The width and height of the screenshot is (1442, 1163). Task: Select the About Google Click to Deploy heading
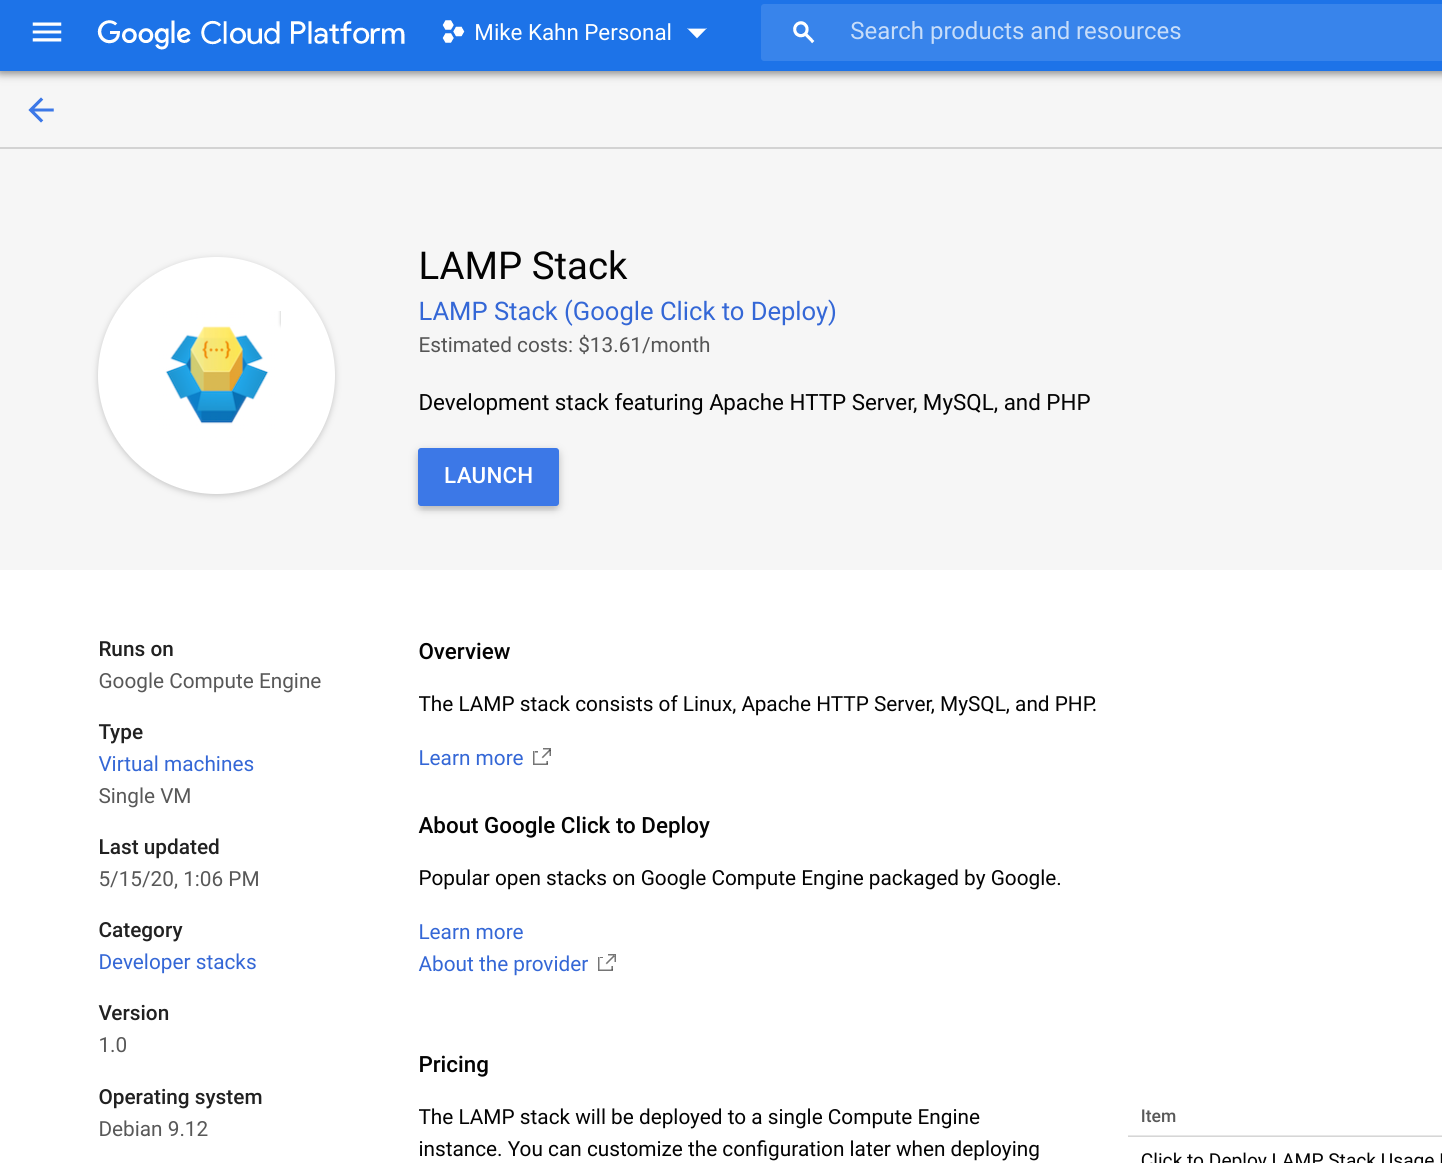click(x=564, y=826)
